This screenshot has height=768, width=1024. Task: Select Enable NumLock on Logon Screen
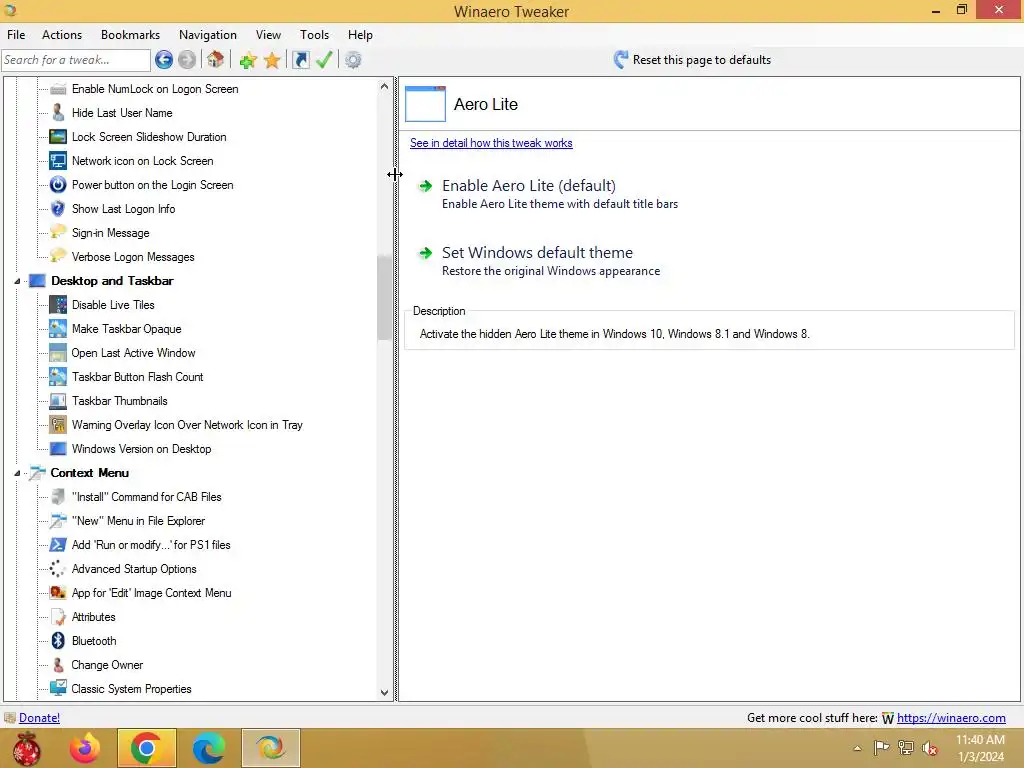pyautogui.click(x=155, y=89)
